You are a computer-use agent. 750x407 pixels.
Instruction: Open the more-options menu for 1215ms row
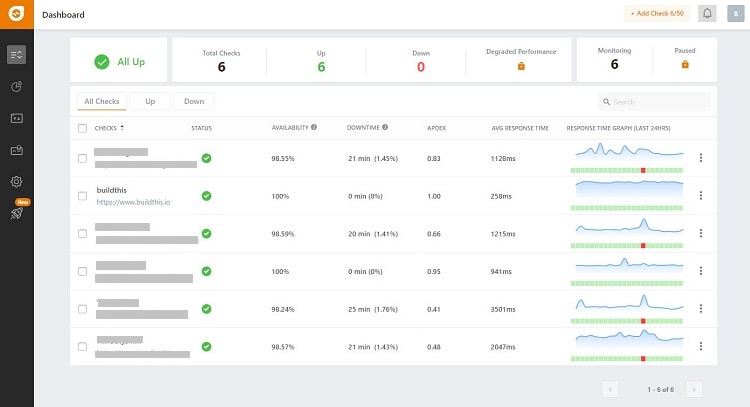pyautogui.click(x=701, y=233)
